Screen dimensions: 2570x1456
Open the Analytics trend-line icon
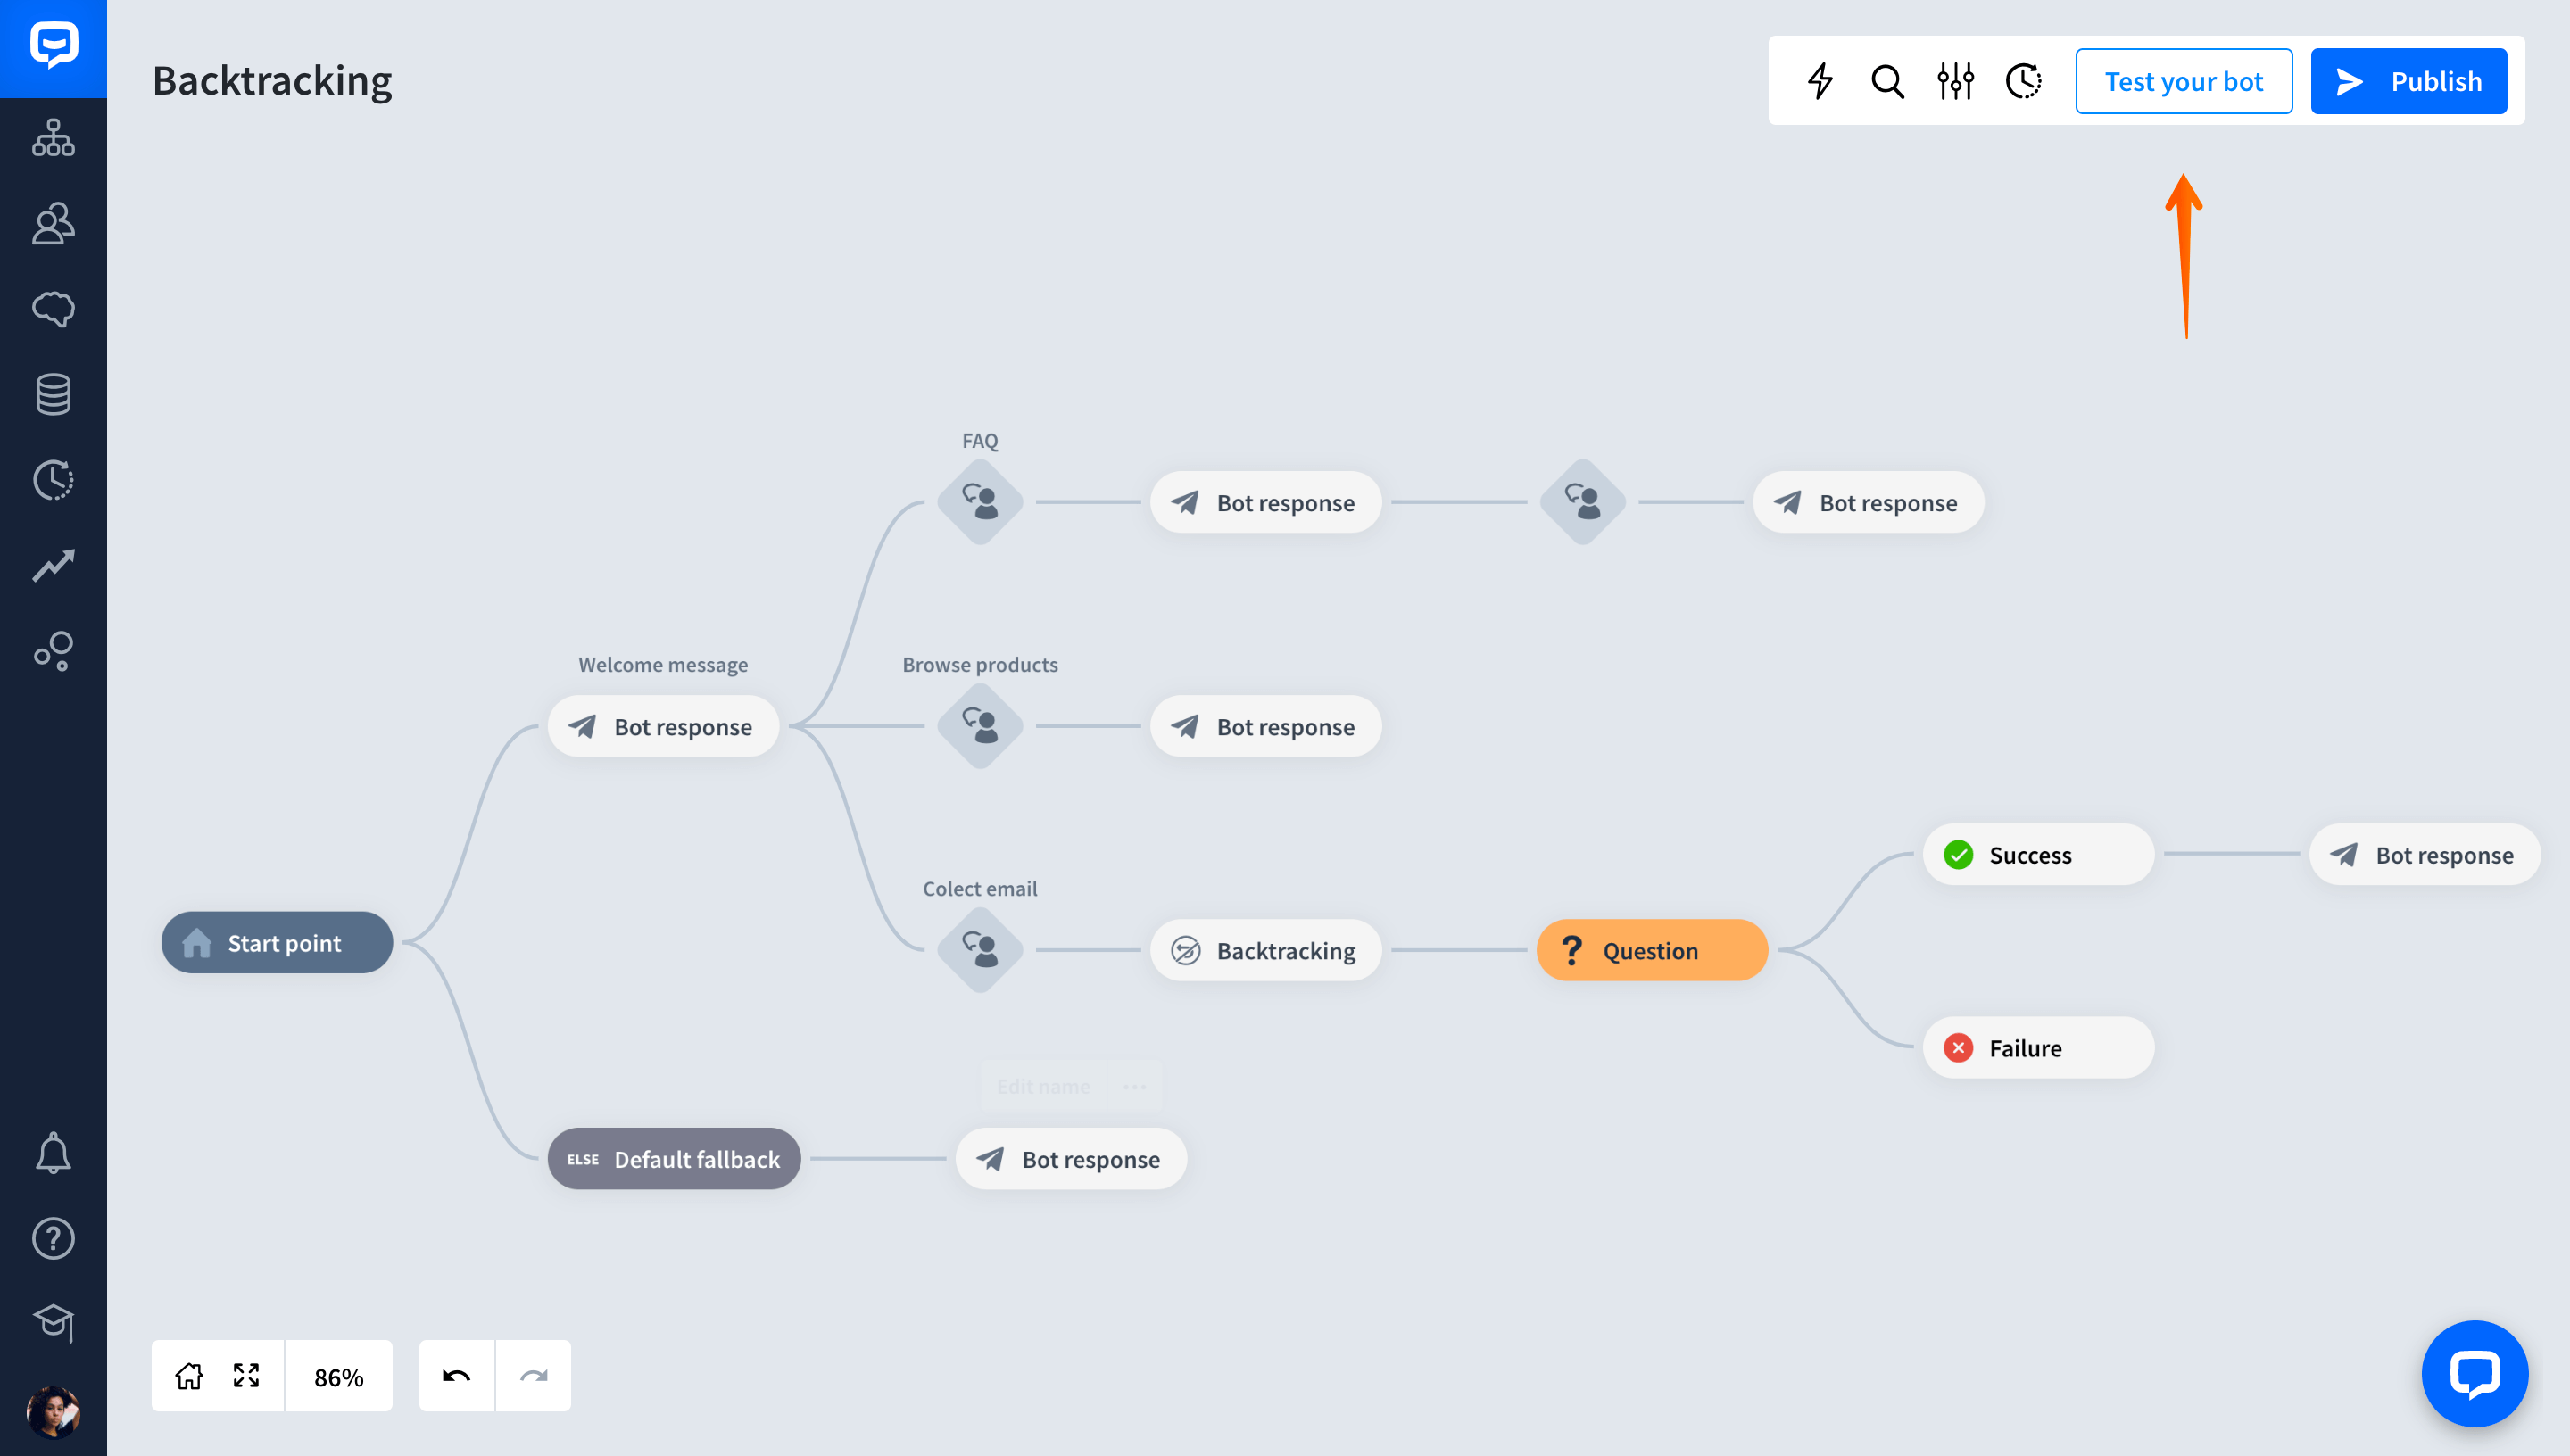[53, 565]
